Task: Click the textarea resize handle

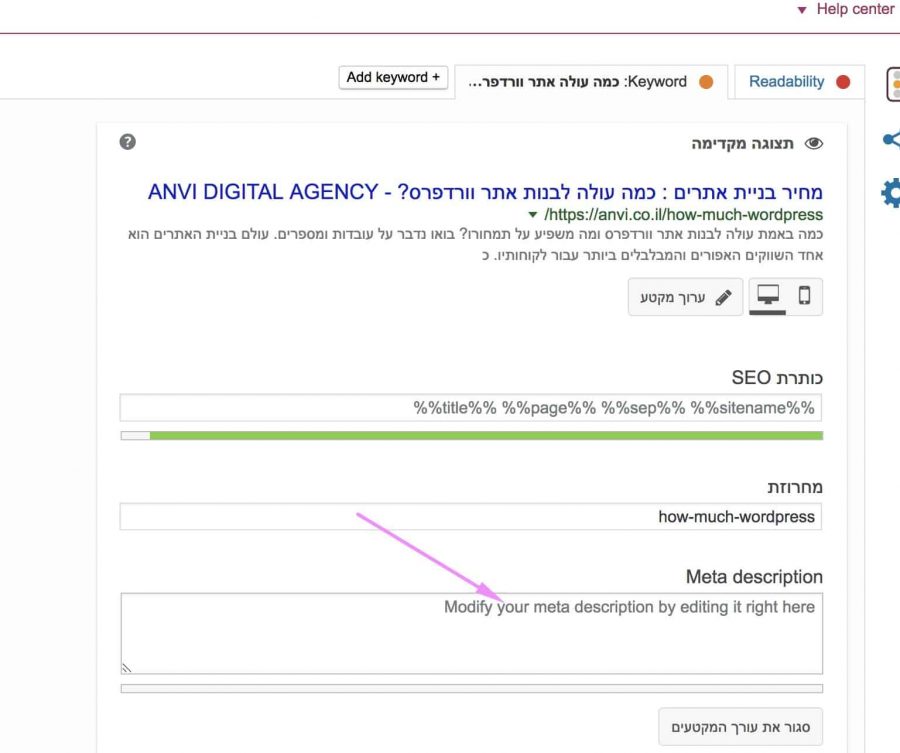Action: tap(127, 668)
